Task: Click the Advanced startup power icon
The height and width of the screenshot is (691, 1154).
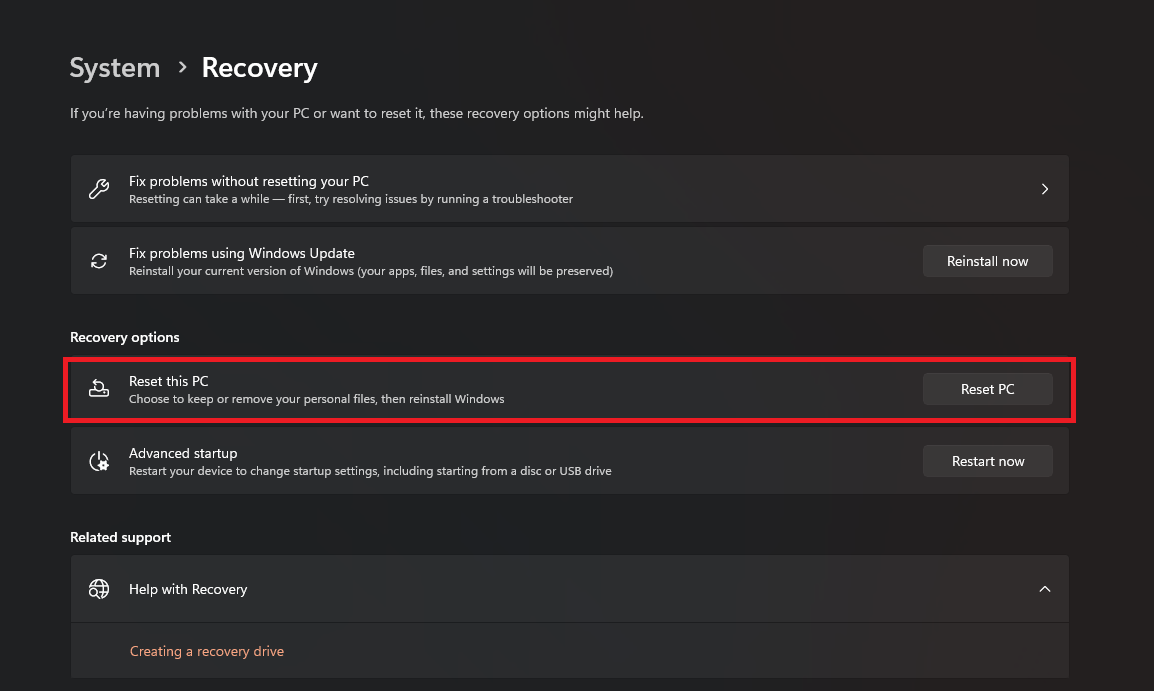Action: coord(99,461)
